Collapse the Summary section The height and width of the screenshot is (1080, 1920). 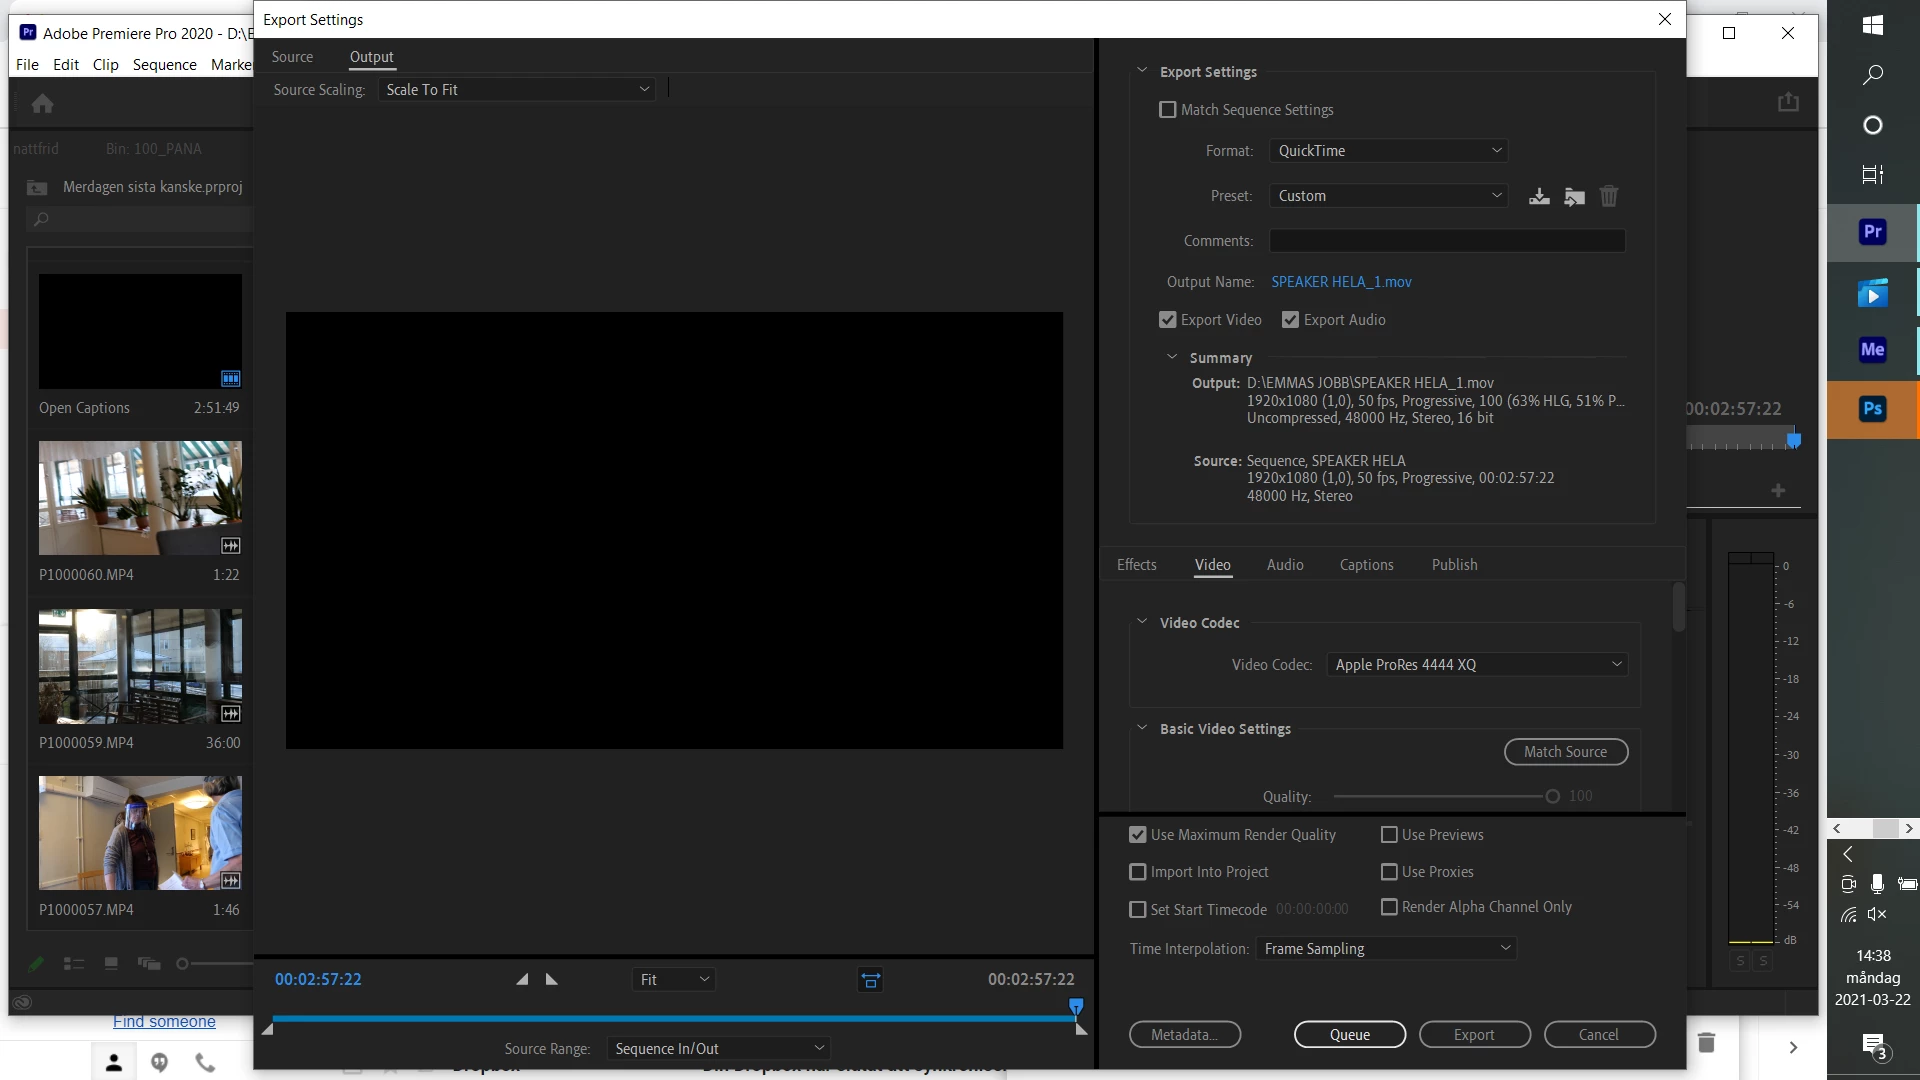1172,357
